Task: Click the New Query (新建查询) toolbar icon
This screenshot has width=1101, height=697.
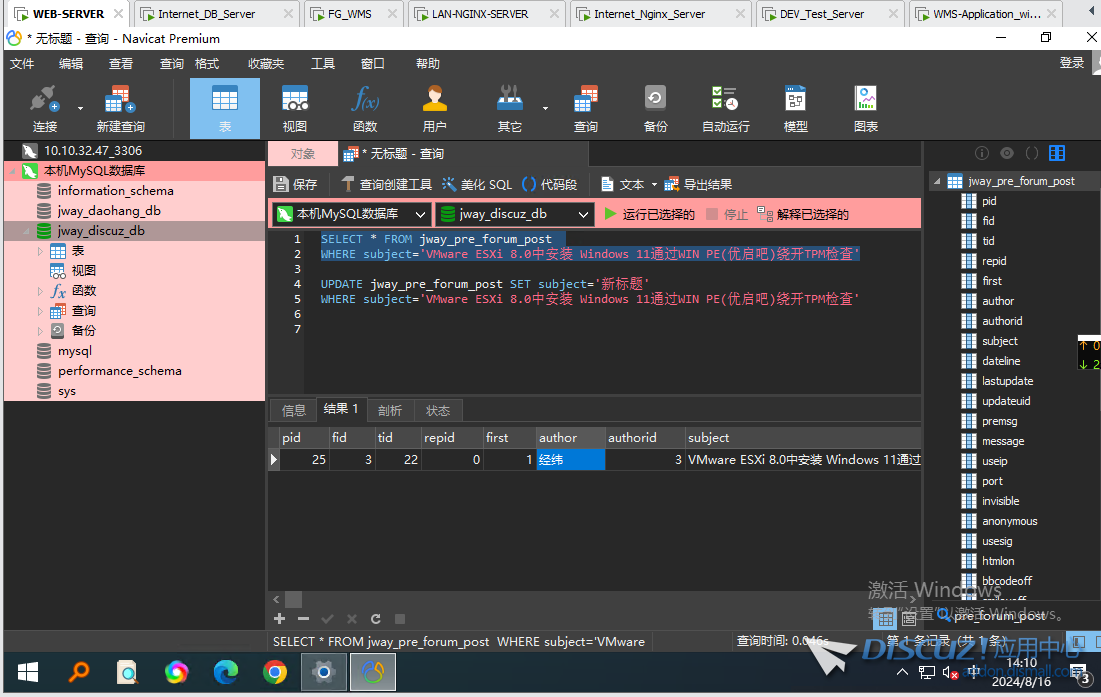Action: point(120,108)
